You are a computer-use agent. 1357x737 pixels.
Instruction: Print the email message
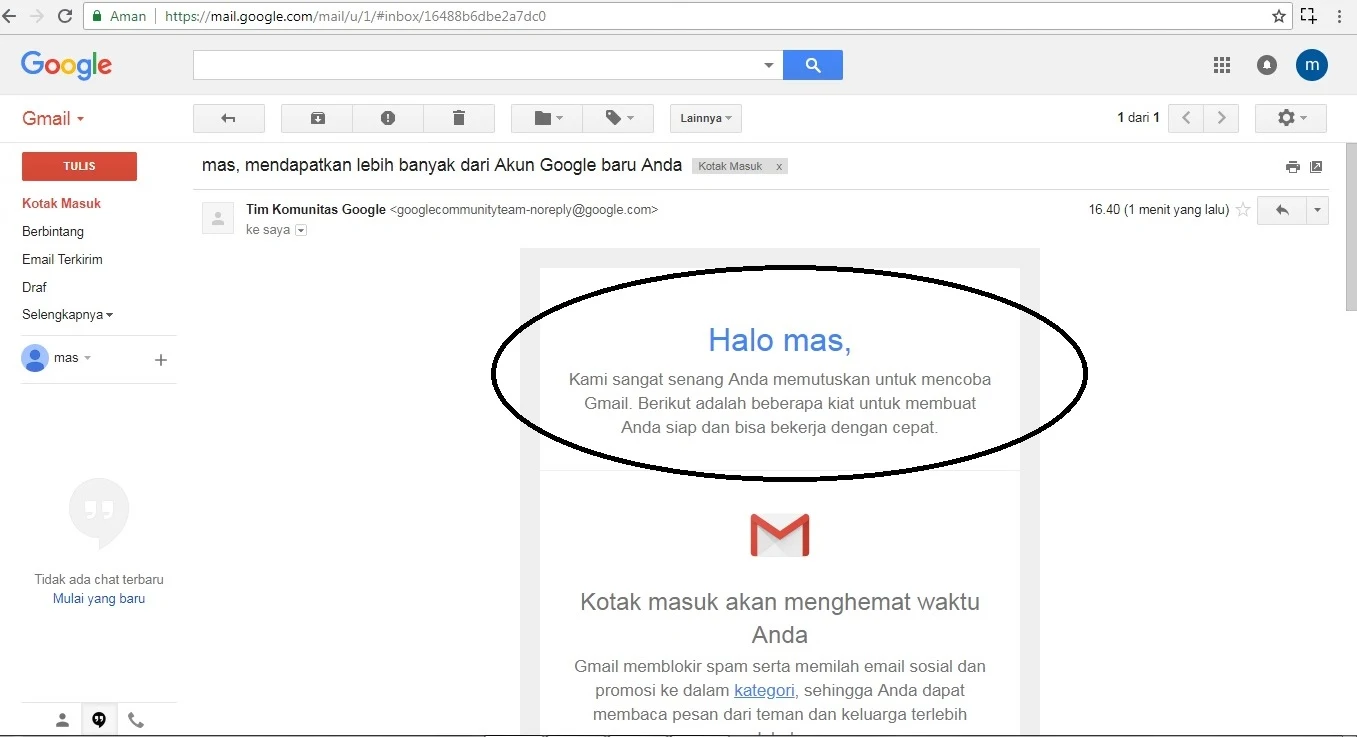[x=1292, y=166]
